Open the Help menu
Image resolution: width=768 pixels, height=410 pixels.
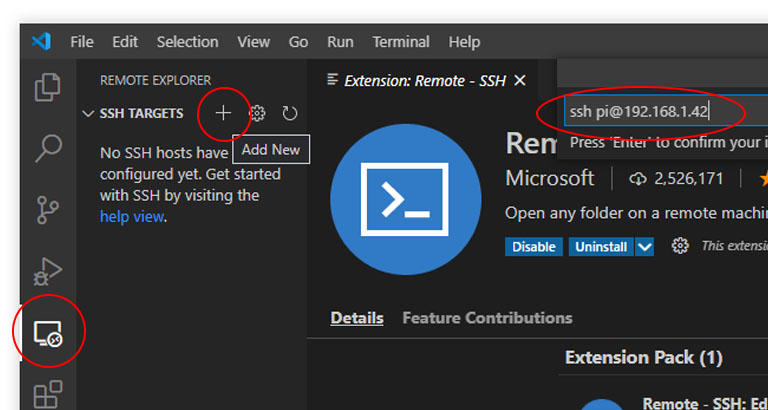coord(464,42)
